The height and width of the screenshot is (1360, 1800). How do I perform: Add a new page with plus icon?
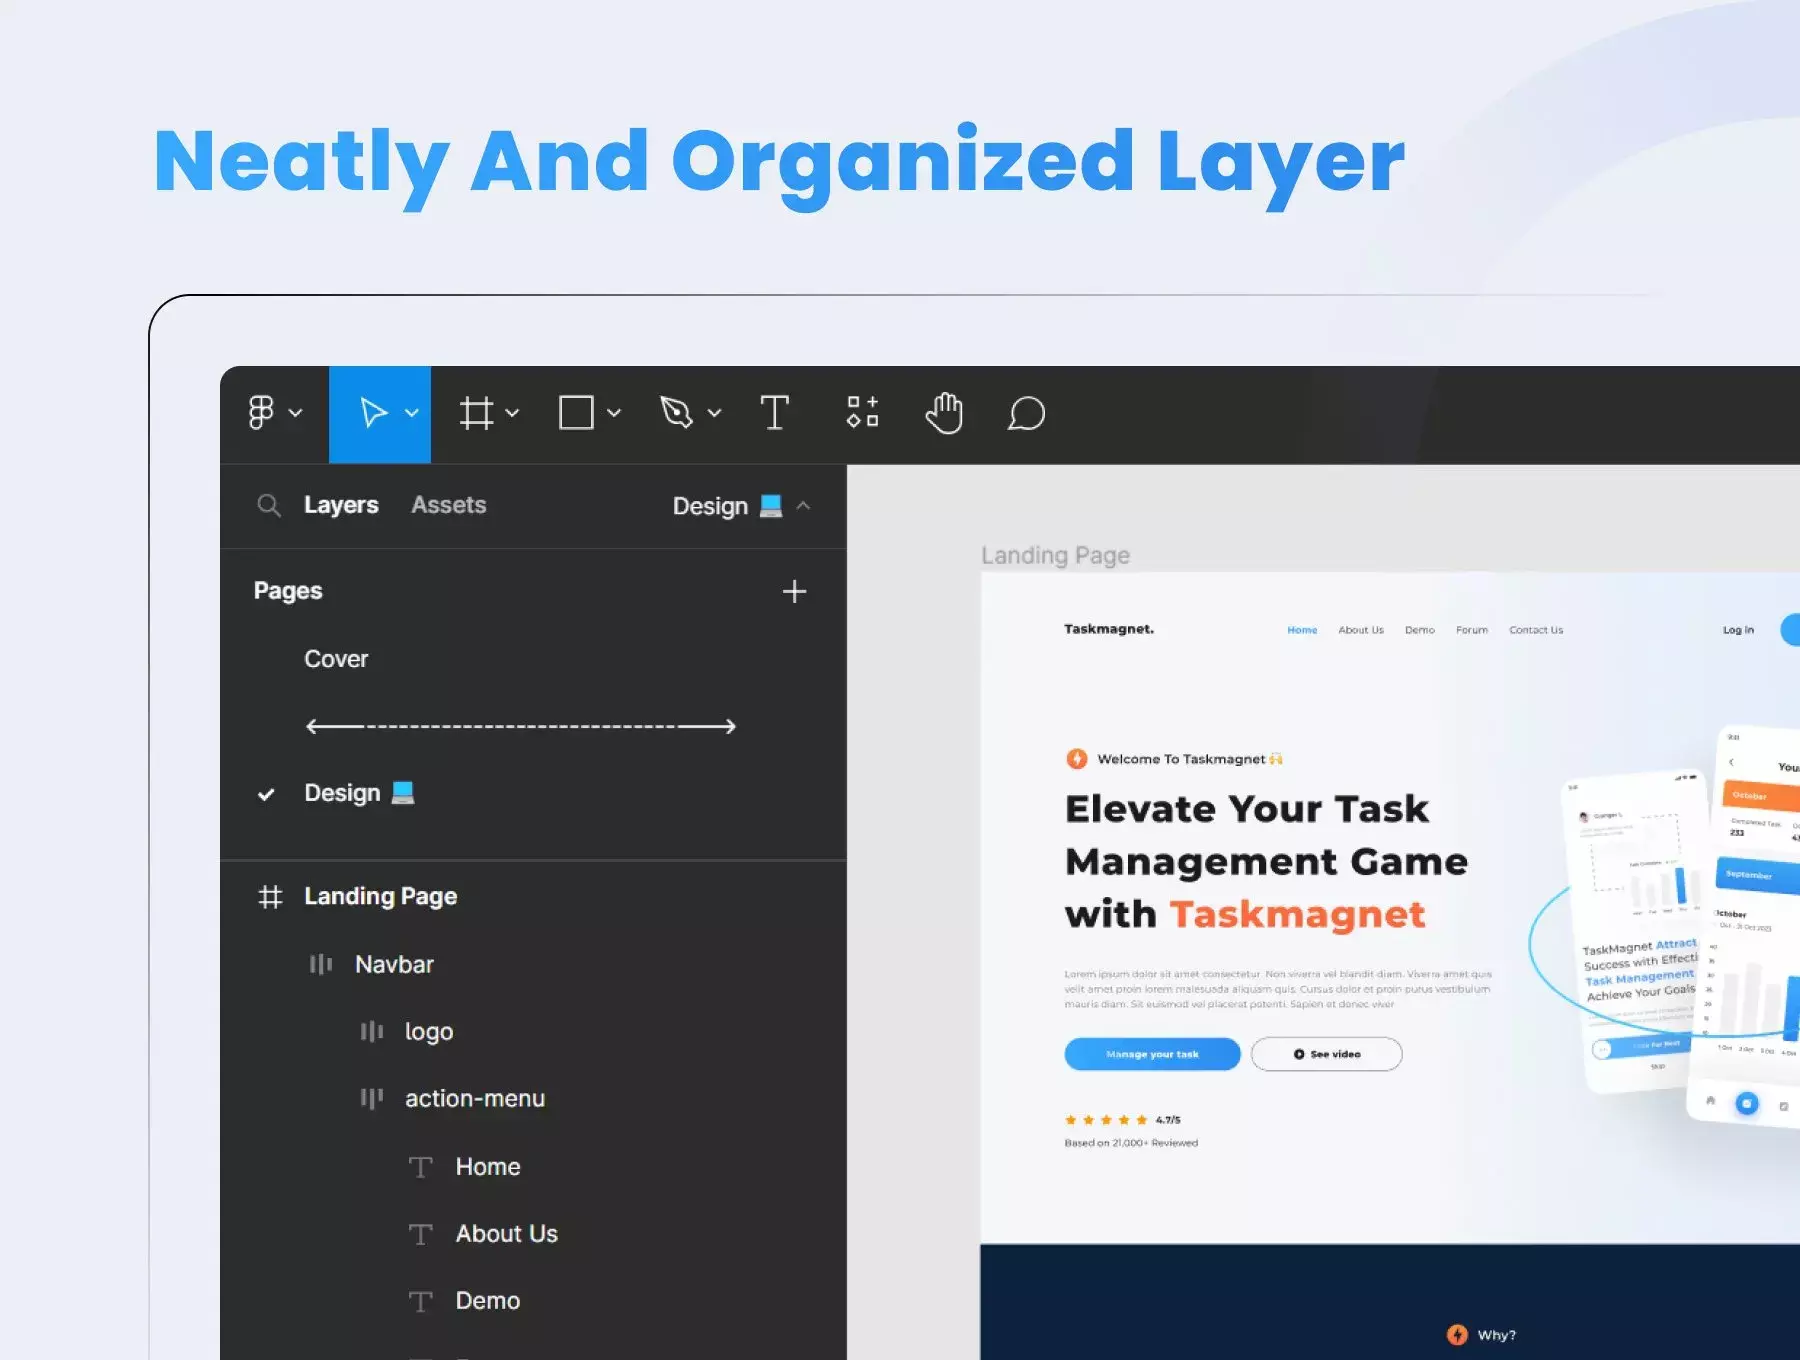pos(794,591)
